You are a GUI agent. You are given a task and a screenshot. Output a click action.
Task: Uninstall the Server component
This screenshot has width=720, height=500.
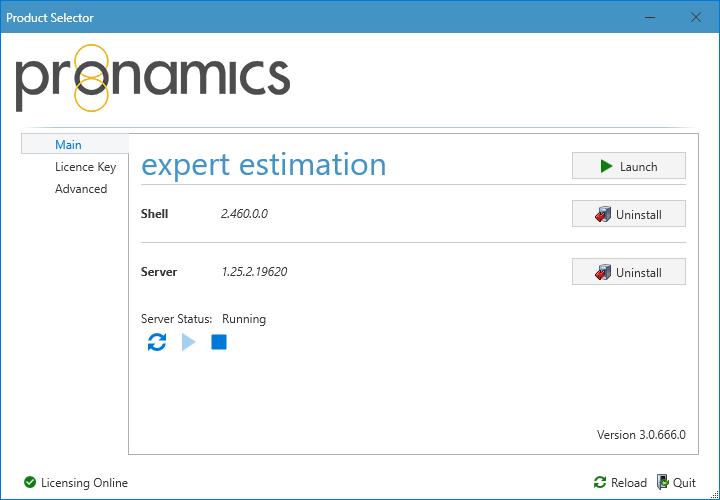click(x=628, y=272)
